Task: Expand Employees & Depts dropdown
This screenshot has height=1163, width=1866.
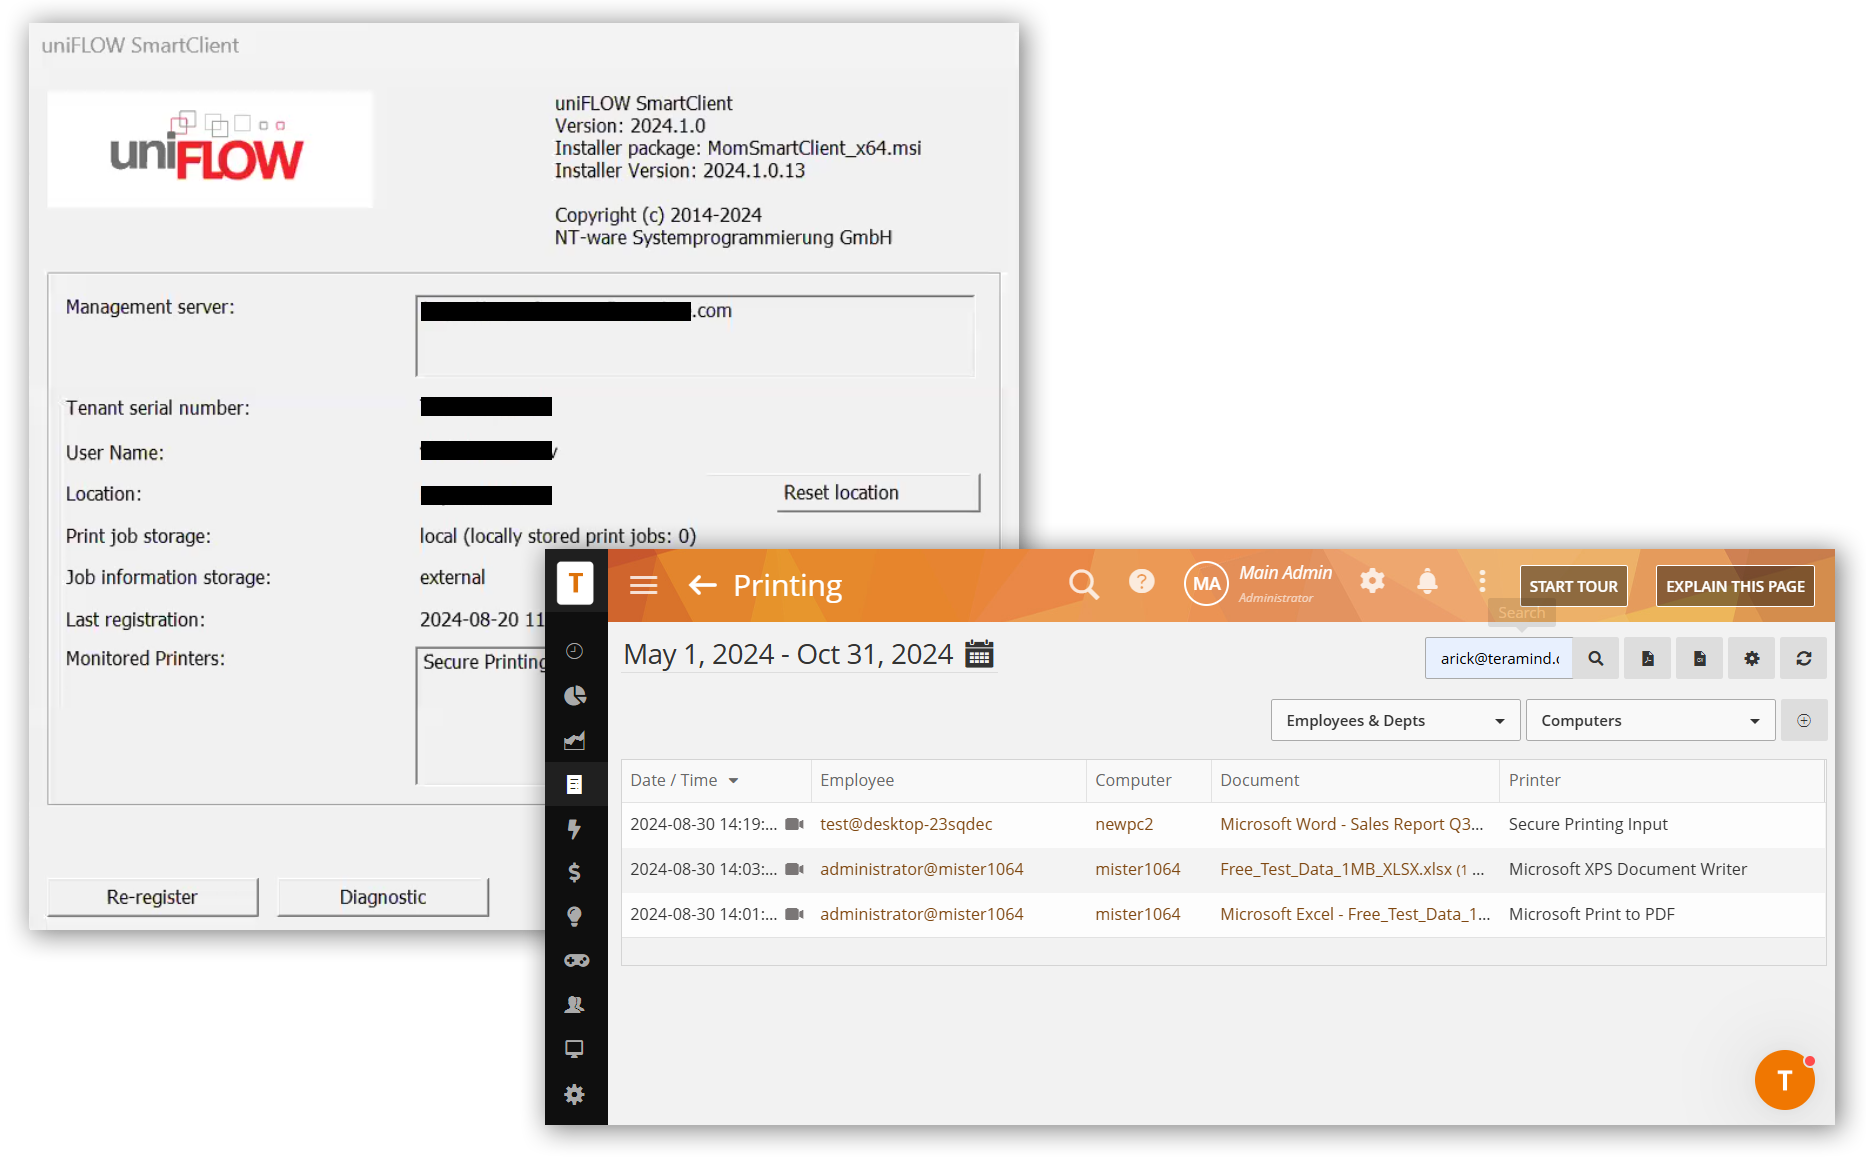Action: click(x=1395, y=720)
